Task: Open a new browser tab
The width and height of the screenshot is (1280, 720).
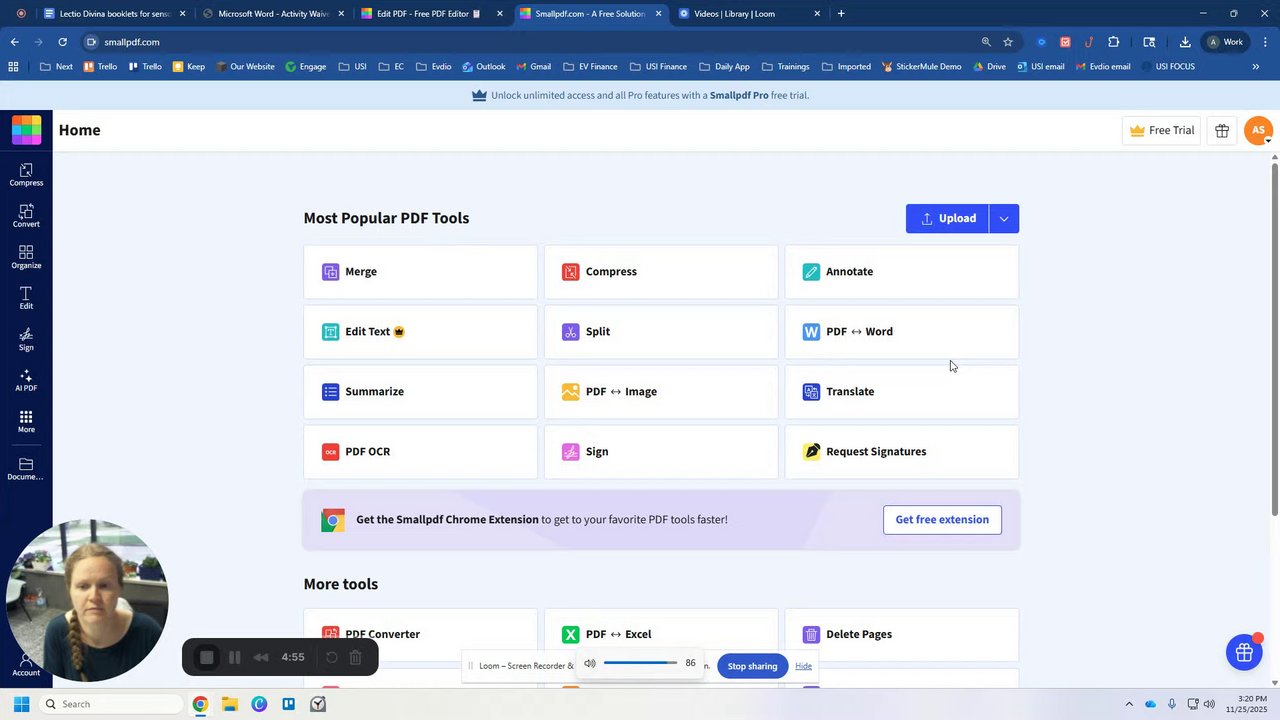Action: click(x=841, y=14)
